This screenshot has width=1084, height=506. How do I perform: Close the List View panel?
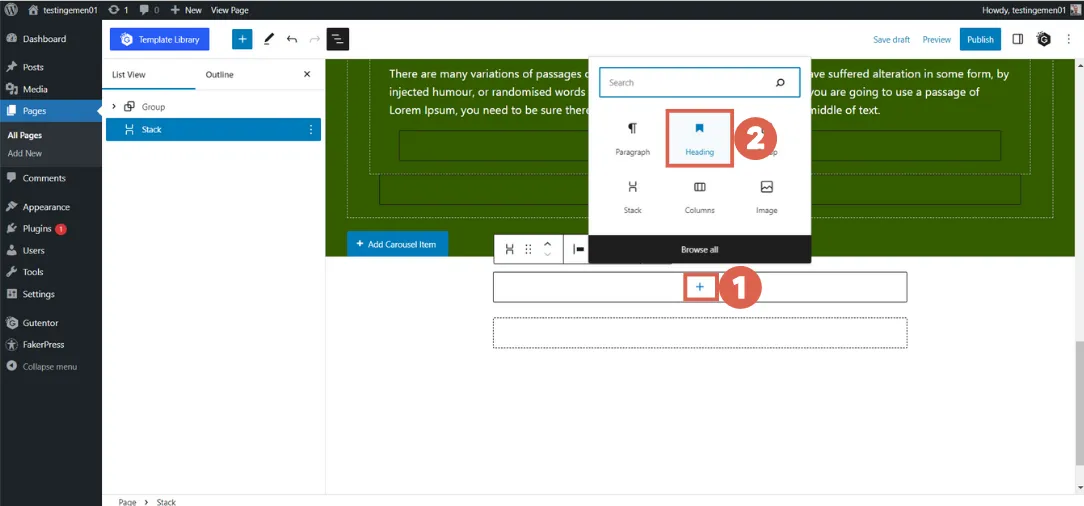307,74
